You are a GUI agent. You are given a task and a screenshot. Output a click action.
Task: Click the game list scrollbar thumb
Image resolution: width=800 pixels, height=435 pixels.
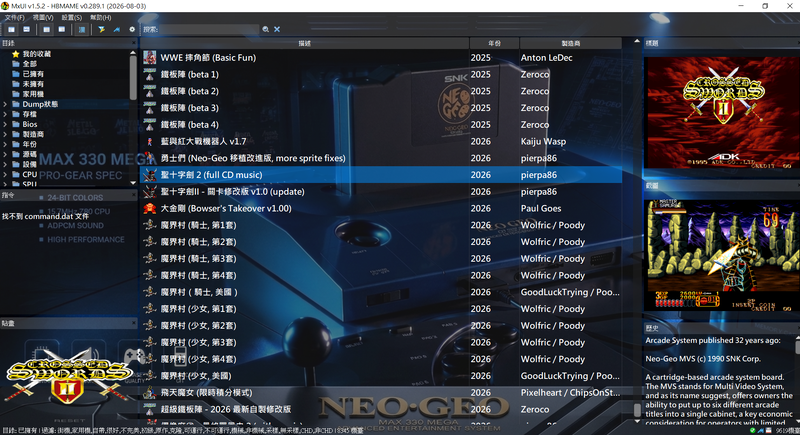coord(637,410)
